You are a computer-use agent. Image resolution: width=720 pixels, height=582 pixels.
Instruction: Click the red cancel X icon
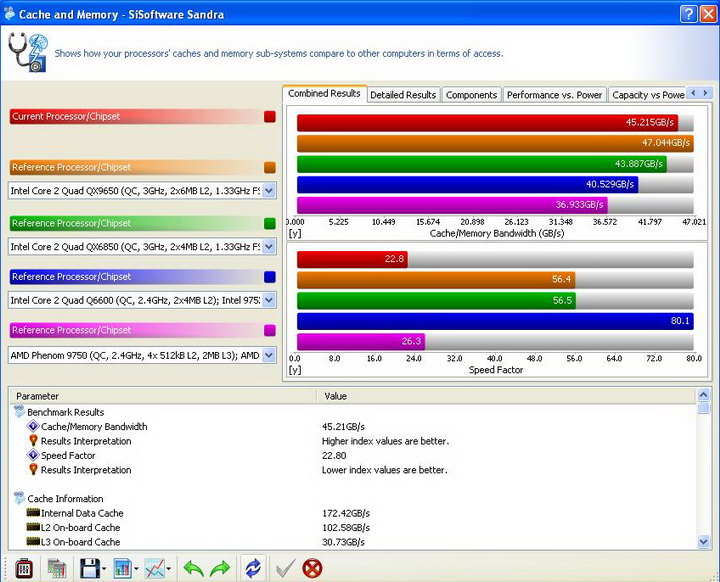coord(312,569)
